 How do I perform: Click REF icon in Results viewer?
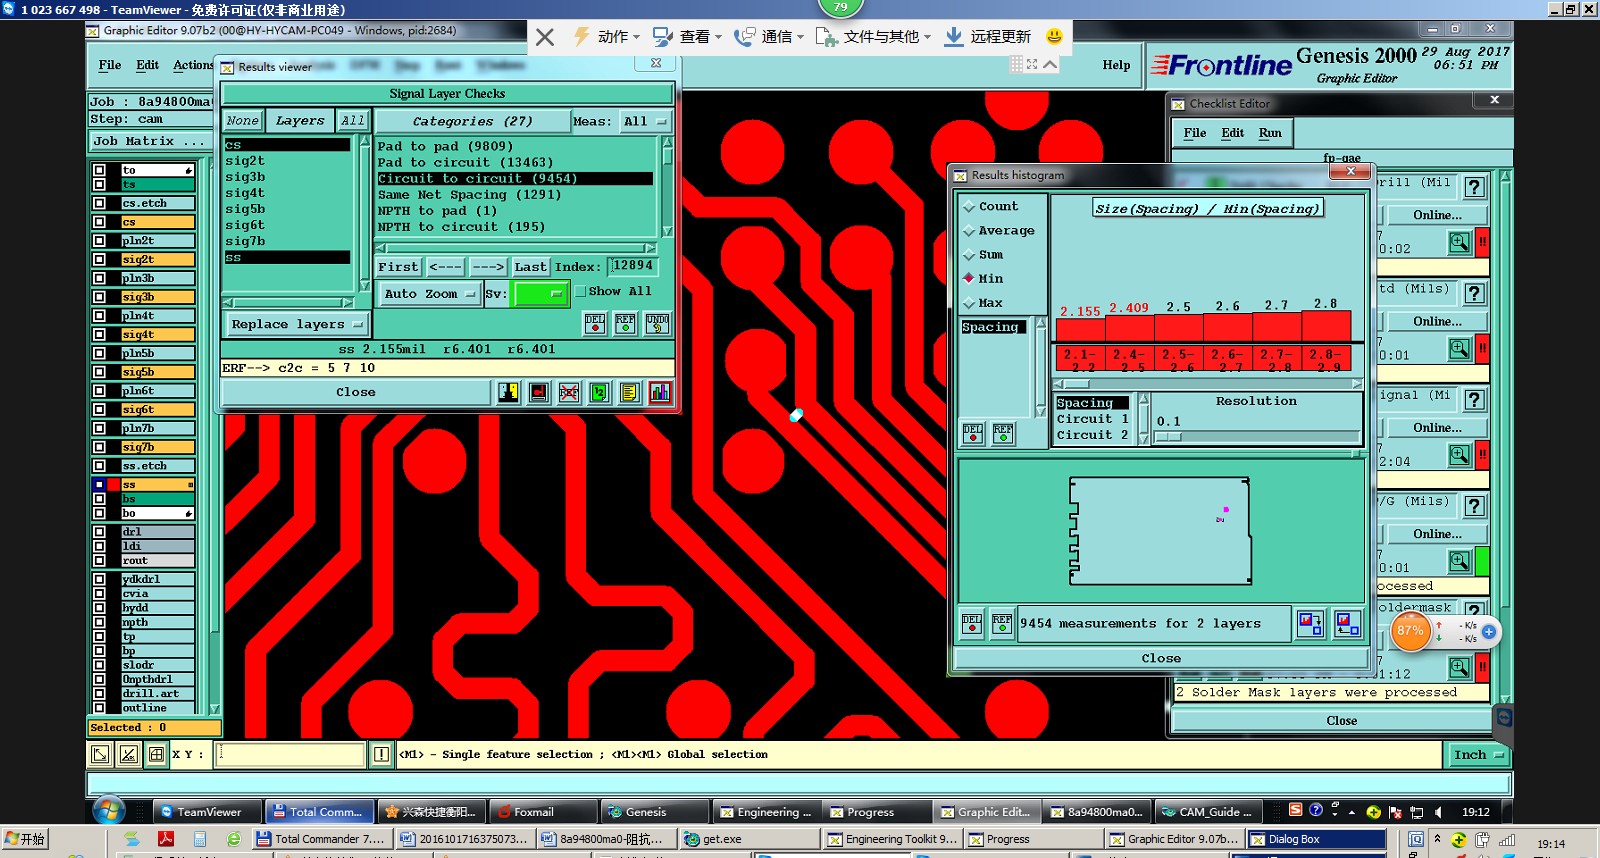(626, 324)
